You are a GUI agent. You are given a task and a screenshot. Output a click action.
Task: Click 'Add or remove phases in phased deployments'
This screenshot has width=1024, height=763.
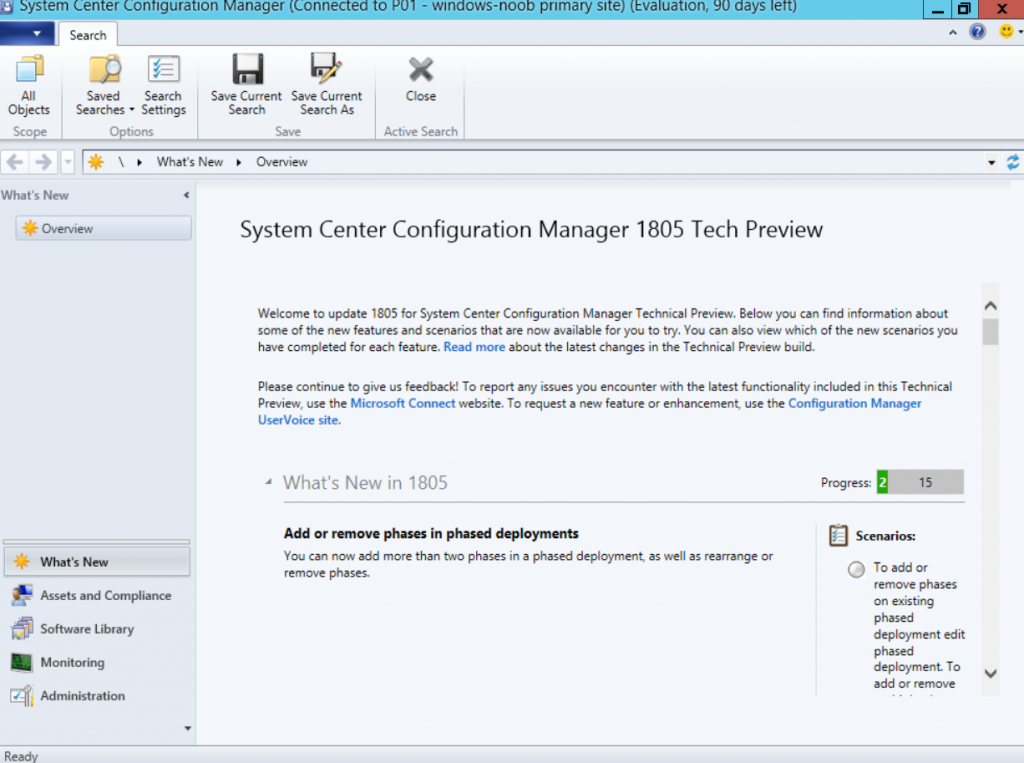coord(431,533)
